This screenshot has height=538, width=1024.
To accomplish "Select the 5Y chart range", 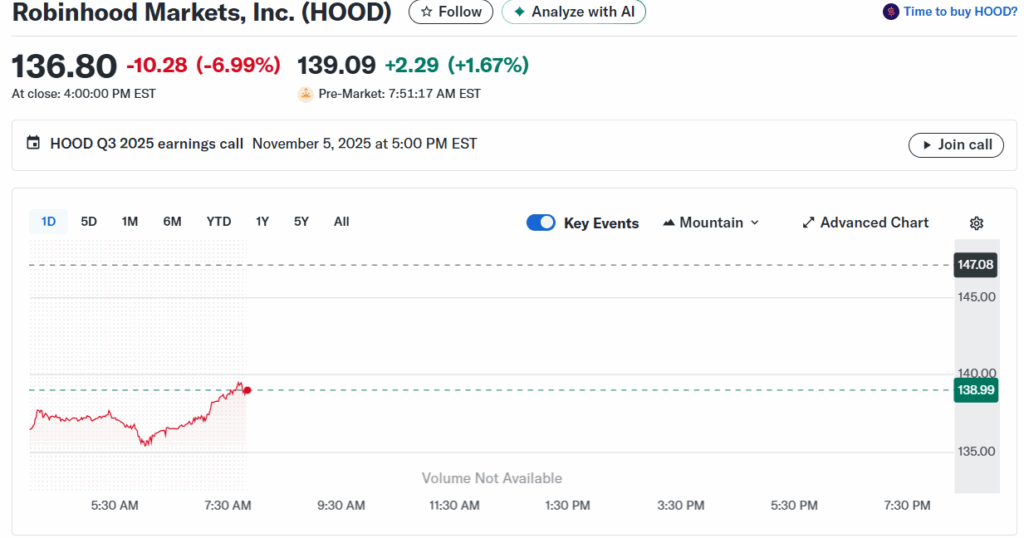I will pos(301,222).
